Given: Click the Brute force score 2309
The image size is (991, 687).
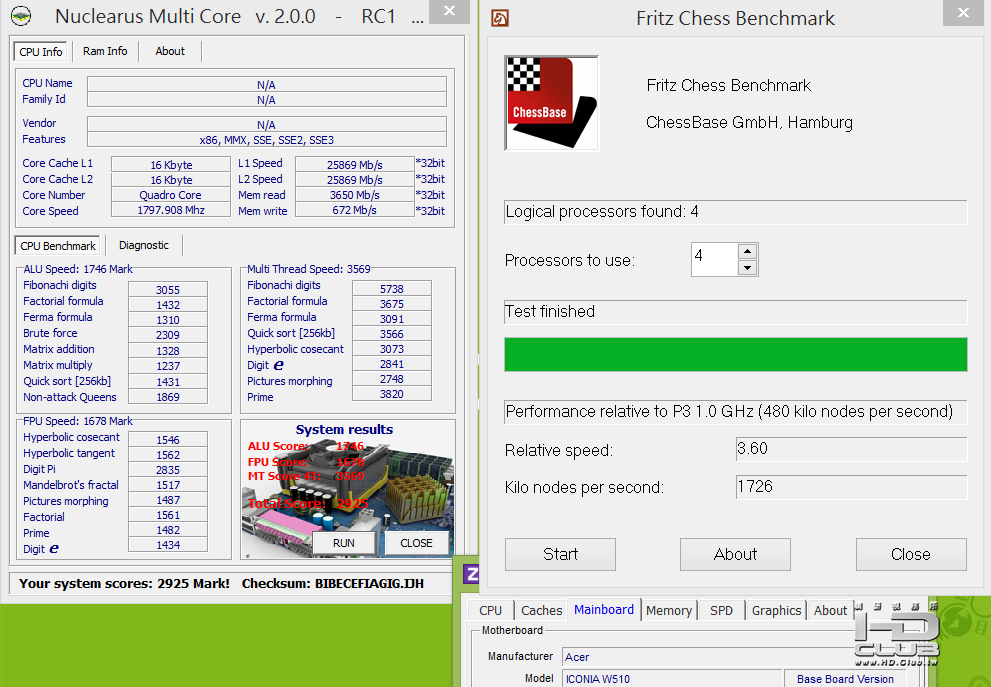Looking at the screenshot, I should [168, 335].
